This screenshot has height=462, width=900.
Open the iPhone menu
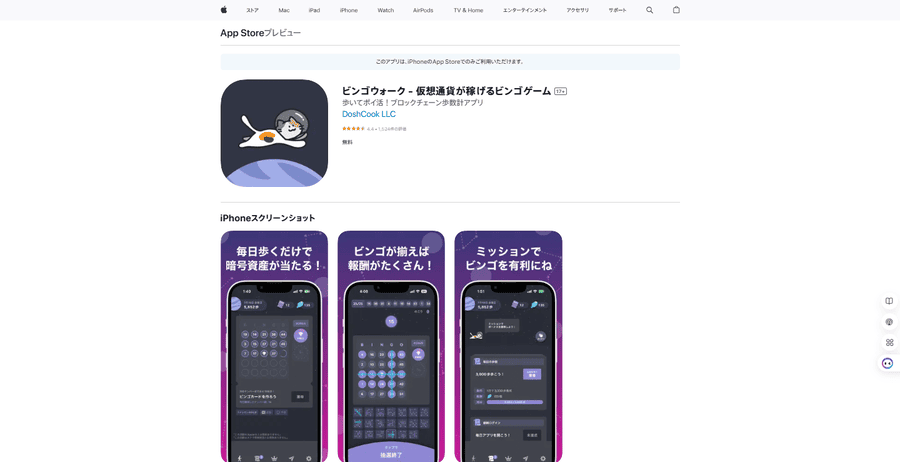(348, 10)
